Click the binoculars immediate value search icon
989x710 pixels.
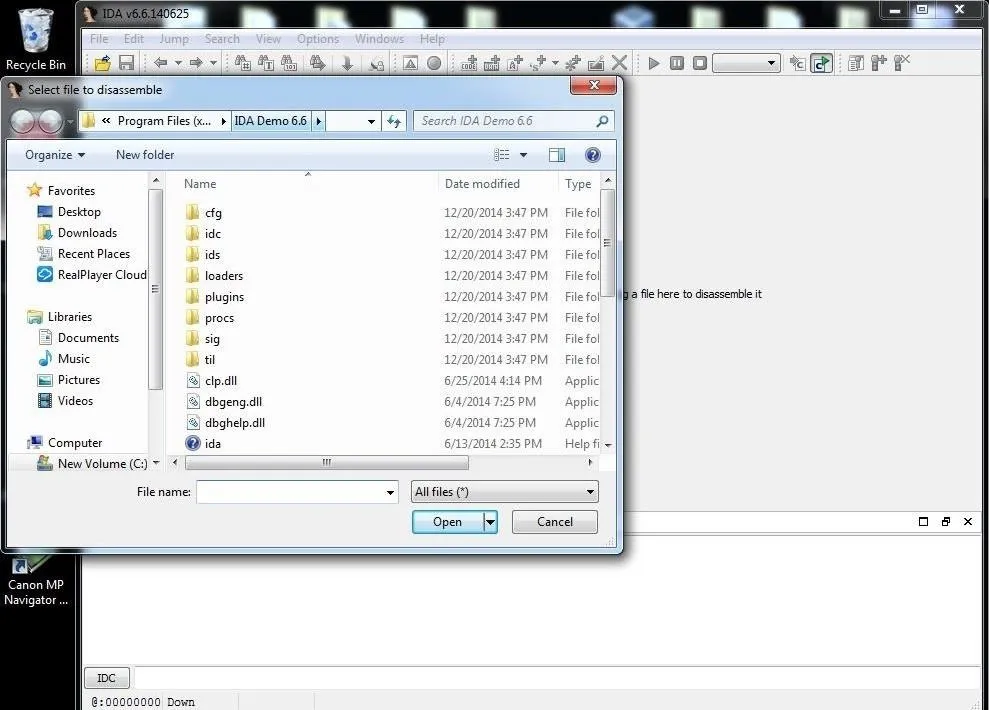pos(243,62)
